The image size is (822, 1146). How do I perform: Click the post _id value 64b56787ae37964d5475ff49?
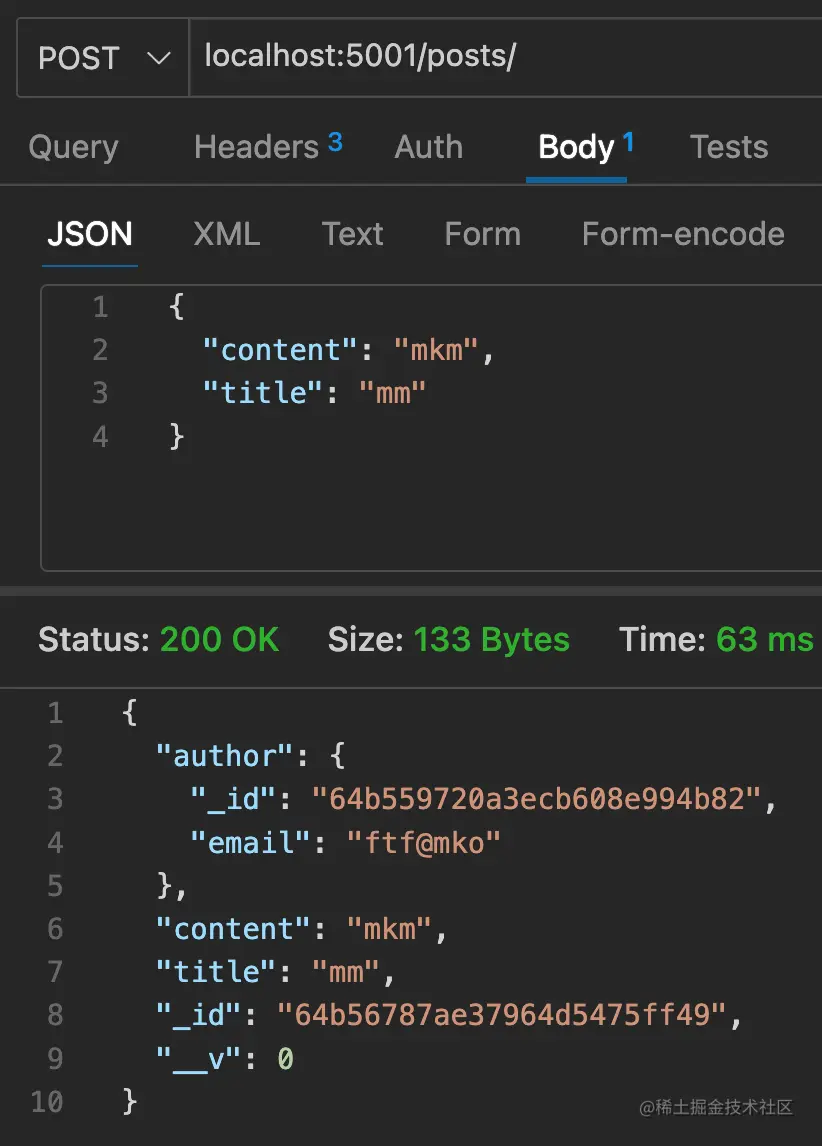click(501, 1015)
